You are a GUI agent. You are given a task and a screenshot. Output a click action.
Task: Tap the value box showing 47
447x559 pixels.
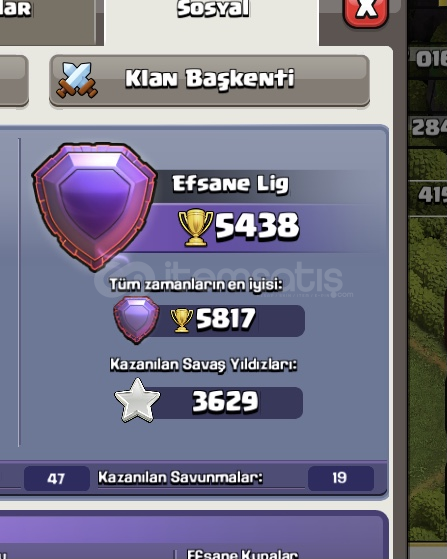[x=57, y=478]
